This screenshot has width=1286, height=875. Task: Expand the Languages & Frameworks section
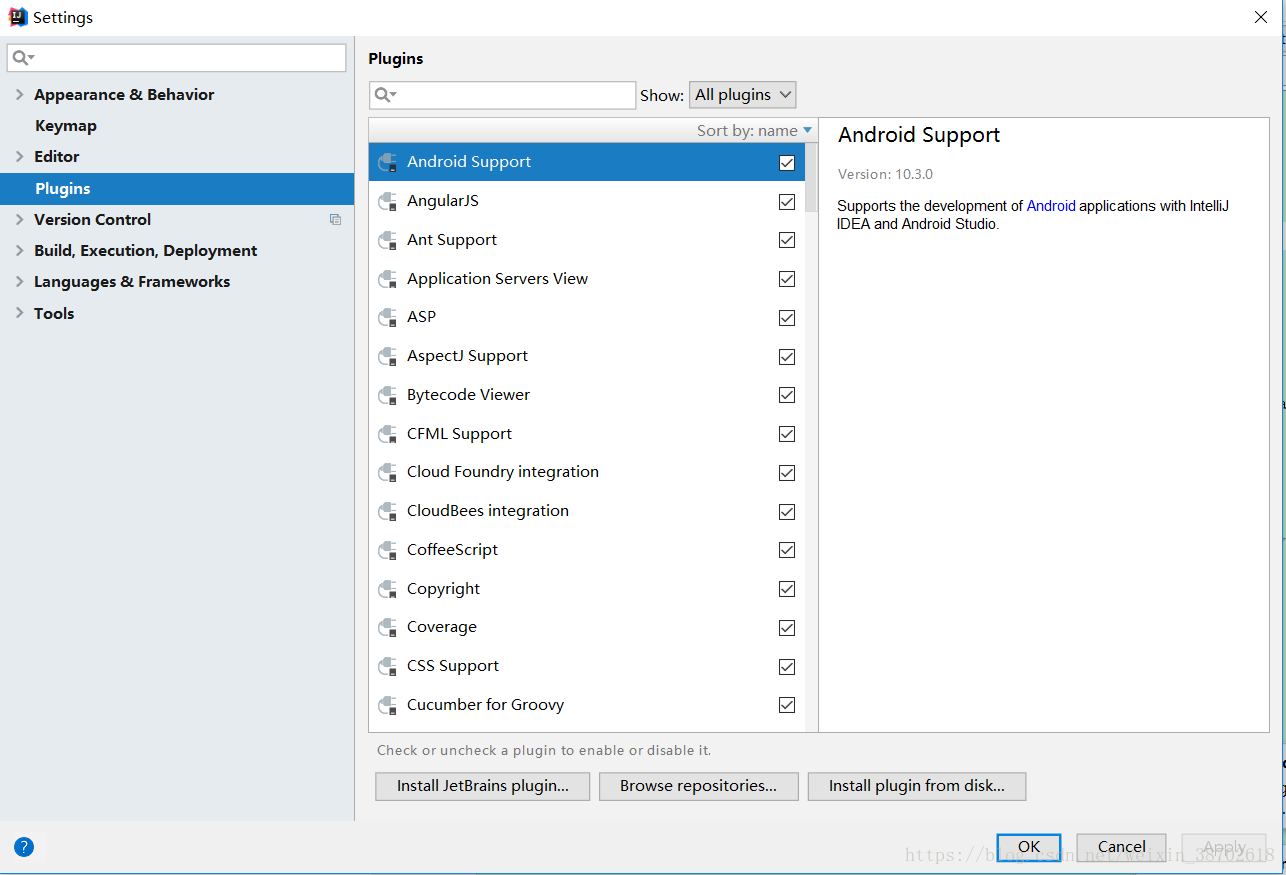pyautogui.click(x=19, y=281)
